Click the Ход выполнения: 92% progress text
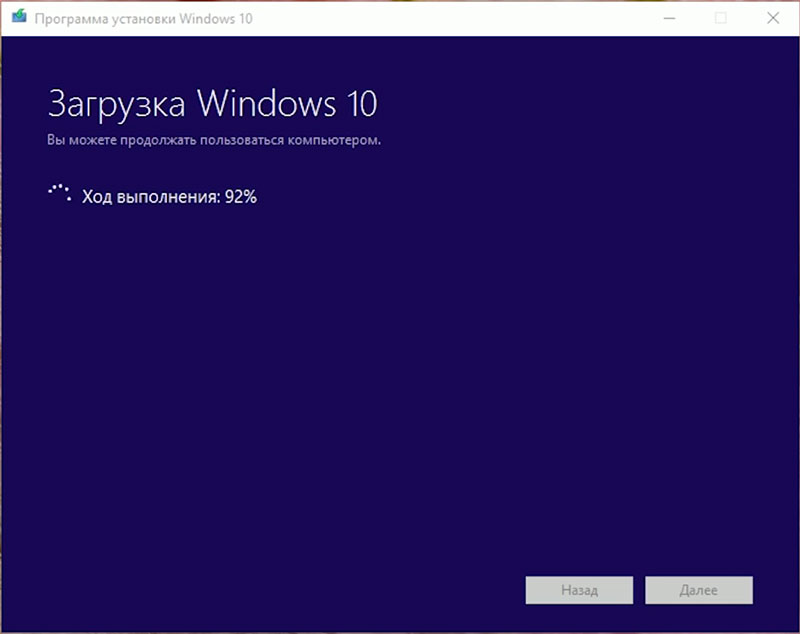This screenshot has width=800, height=634. click(168, 197)
